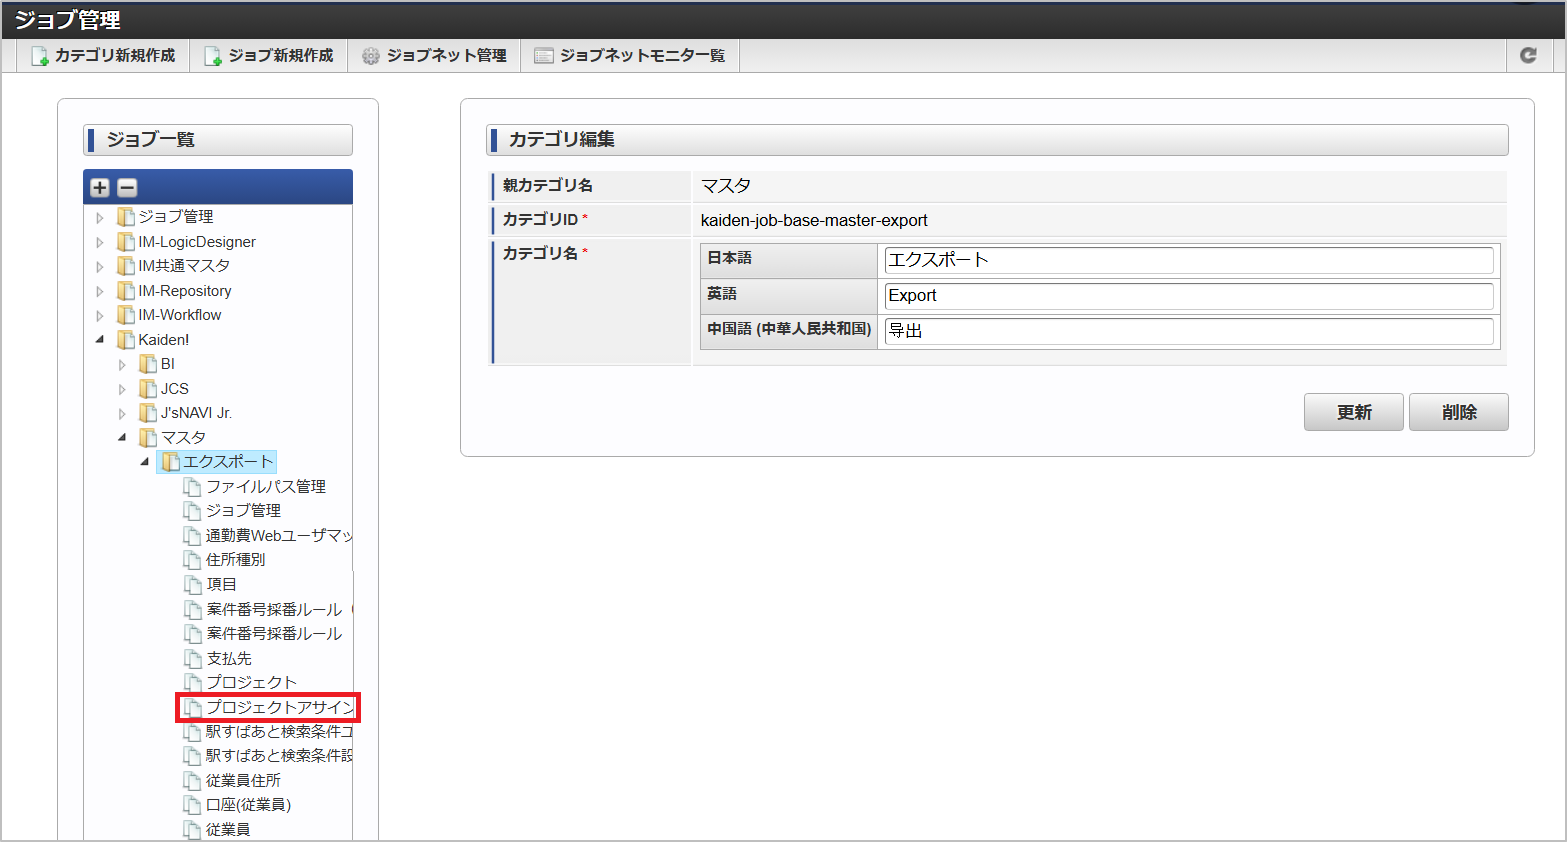This screenshot has width=1567, height=842.
Task: Click the 住所種別 job document icon
Action: pyautogui.click(x=193, y=560)
